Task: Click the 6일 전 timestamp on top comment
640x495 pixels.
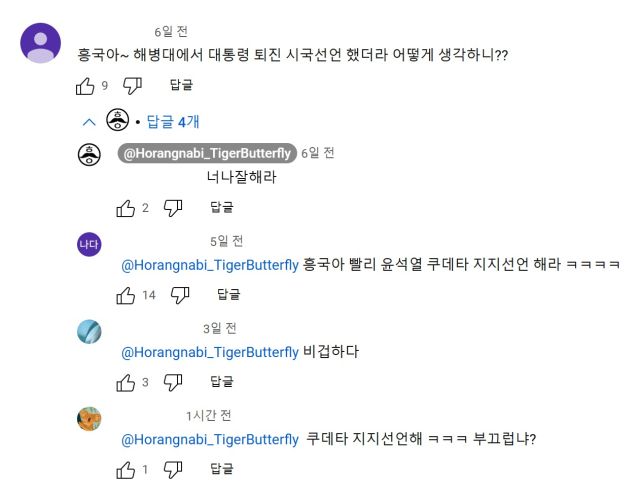Action: point(171,32)
